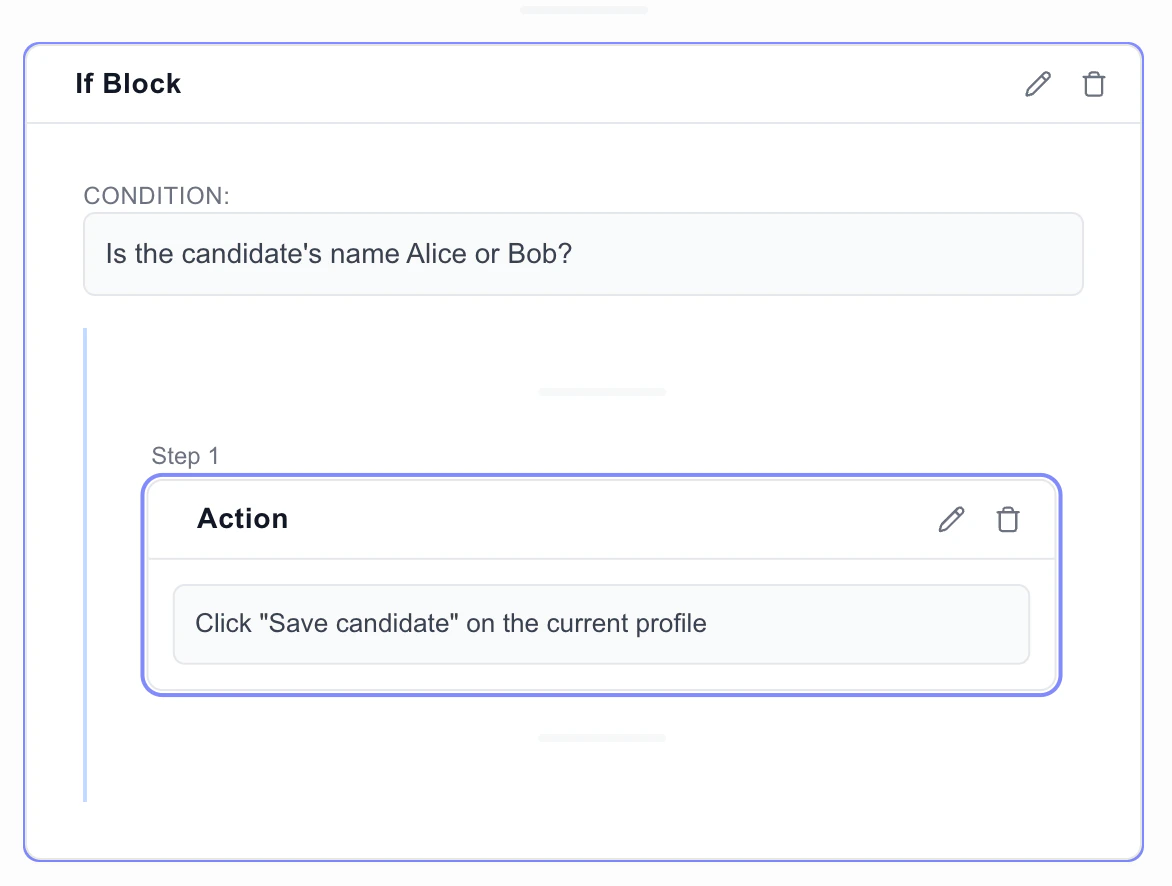The height and width of the screenshot is (886, 1172).
Task: Click the "Step 1" label
Action: [x=185, y=457]
